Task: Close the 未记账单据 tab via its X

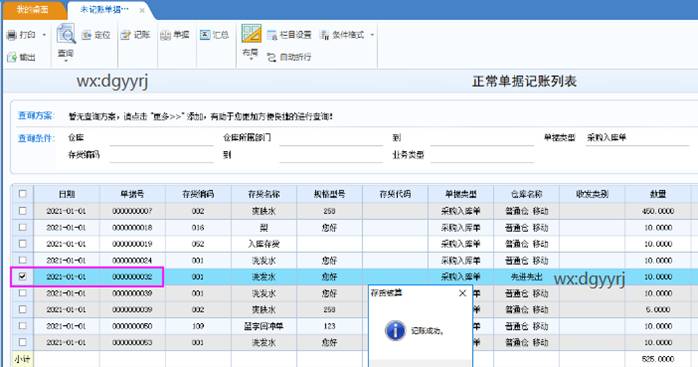Action: tap(142, 10)
